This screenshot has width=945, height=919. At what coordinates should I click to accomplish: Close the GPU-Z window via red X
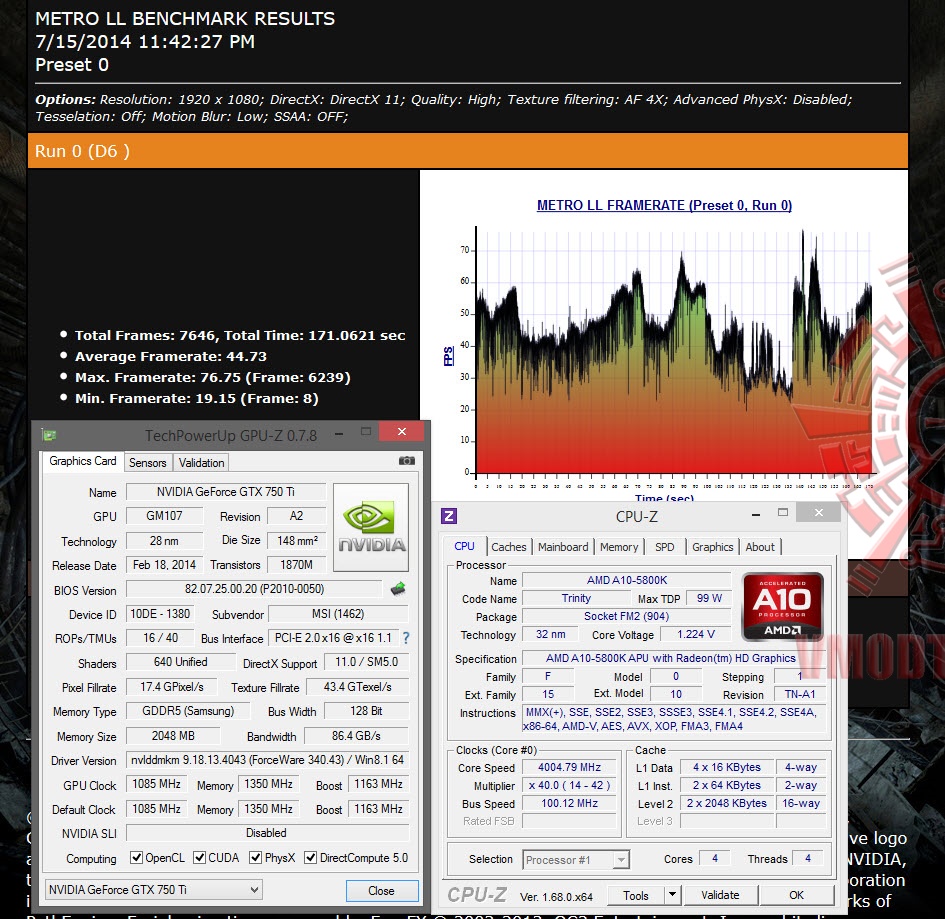tap(401, 431)
